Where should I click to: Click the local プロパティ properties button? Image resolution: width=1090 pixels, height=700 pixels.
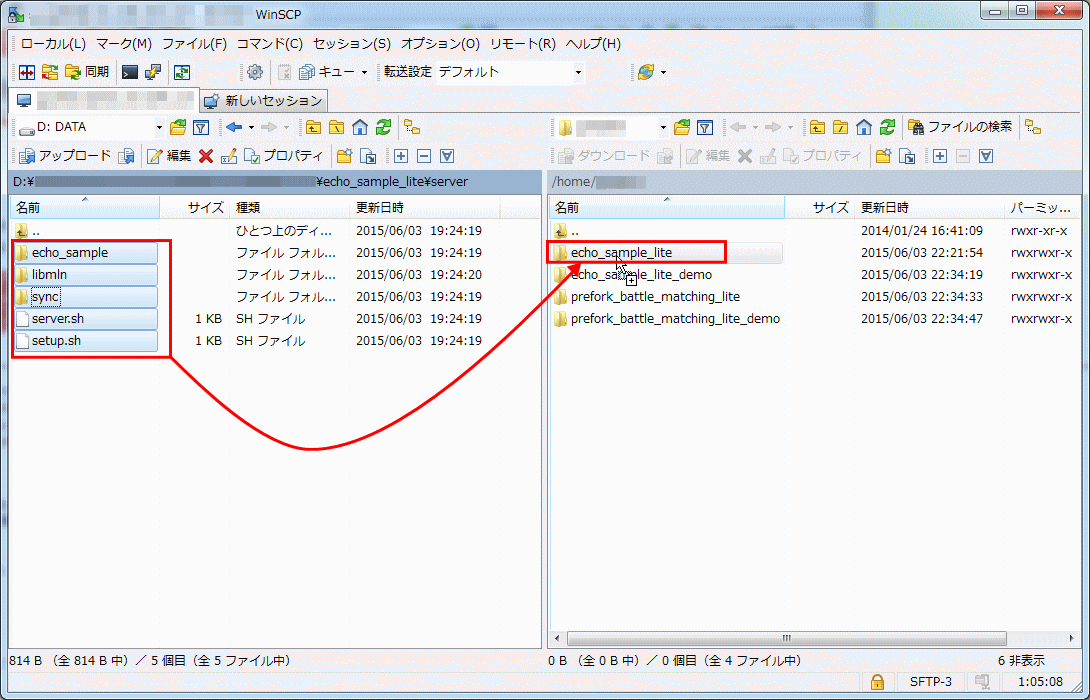pos(284,156)
